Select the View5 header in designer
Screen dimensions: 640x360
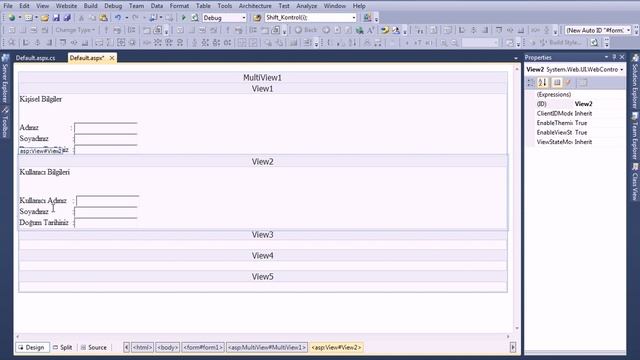(262, 277)
